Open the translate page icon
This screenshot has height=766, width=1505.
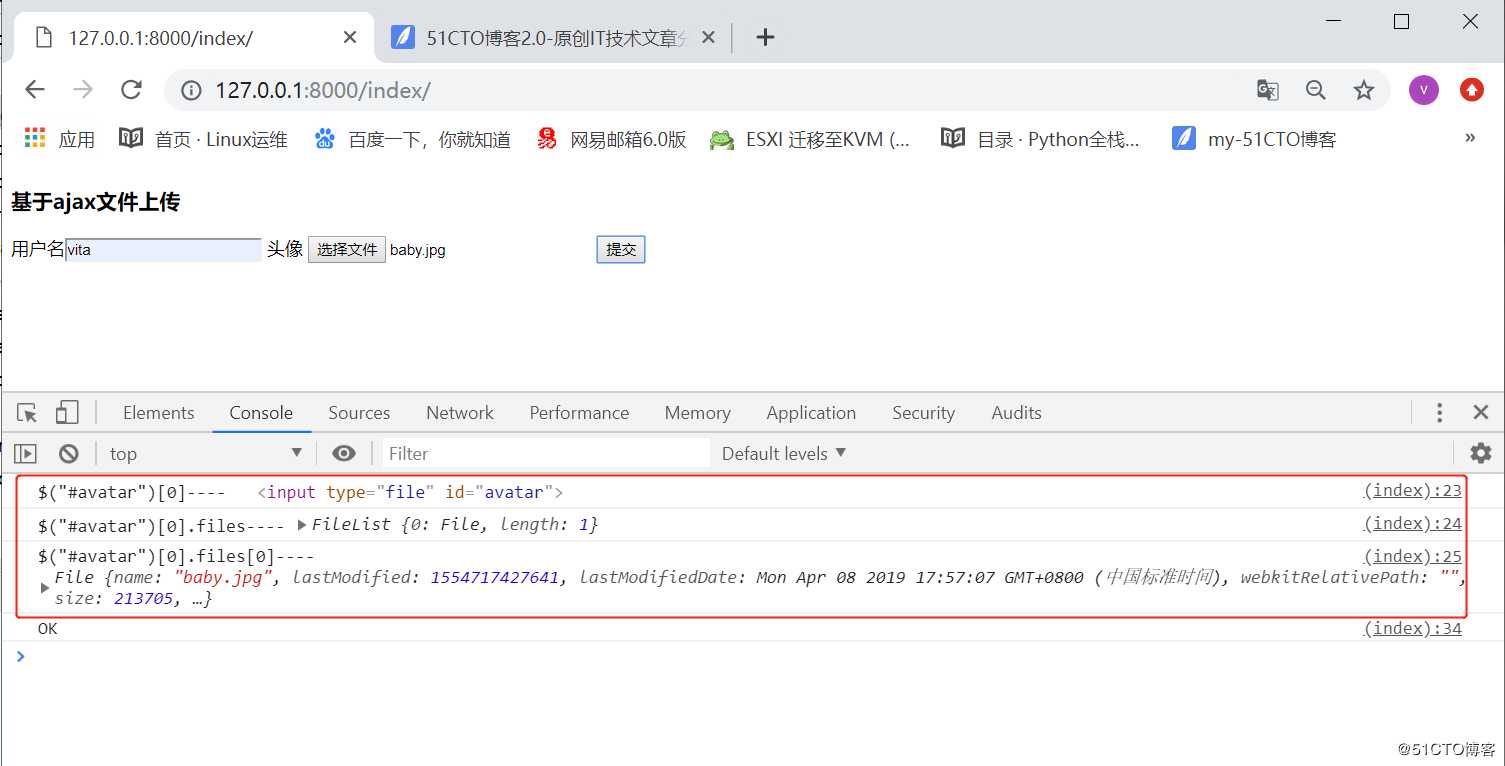pos(1268,90)
